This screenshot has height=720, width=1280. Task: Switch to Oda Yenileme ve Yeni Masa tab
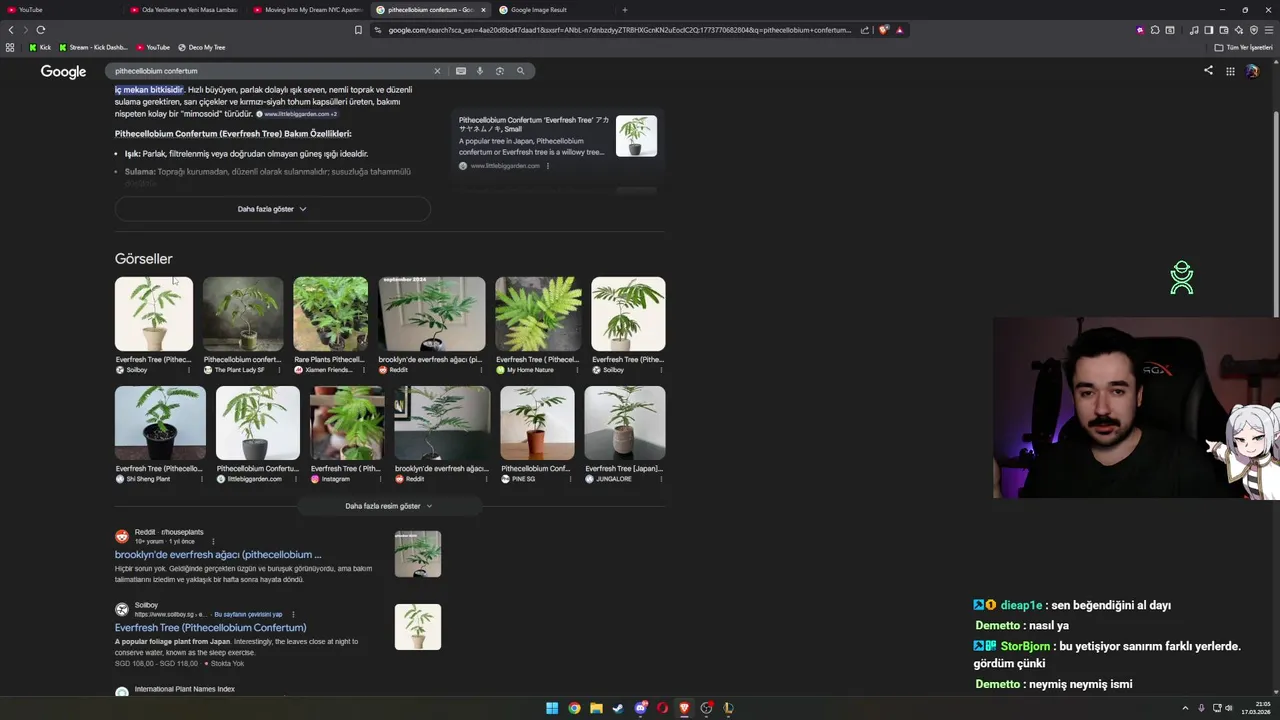click(185, 10)
